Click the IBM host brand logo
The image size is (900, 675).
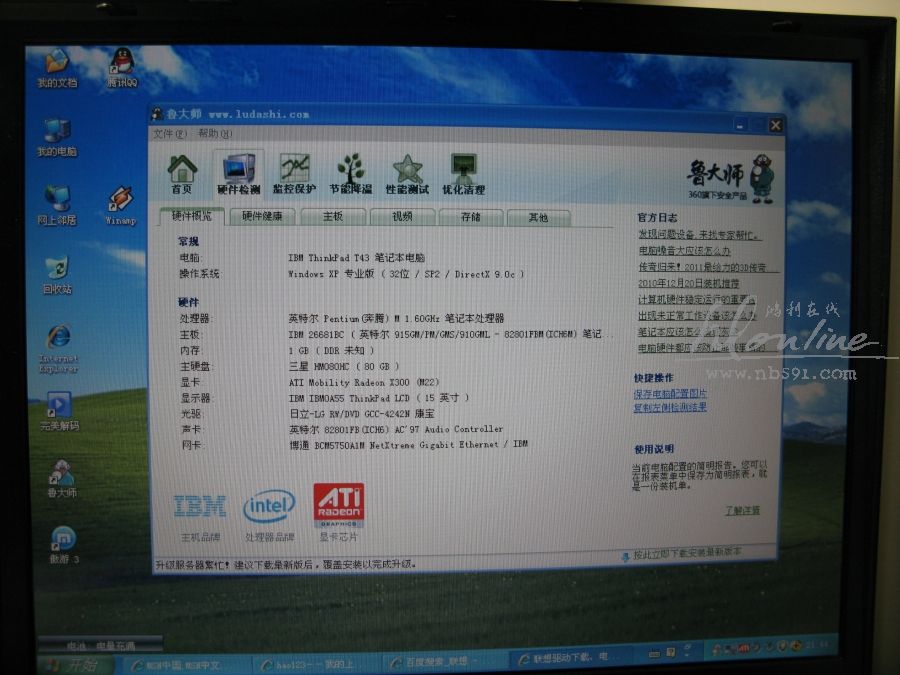click(200, 507)
